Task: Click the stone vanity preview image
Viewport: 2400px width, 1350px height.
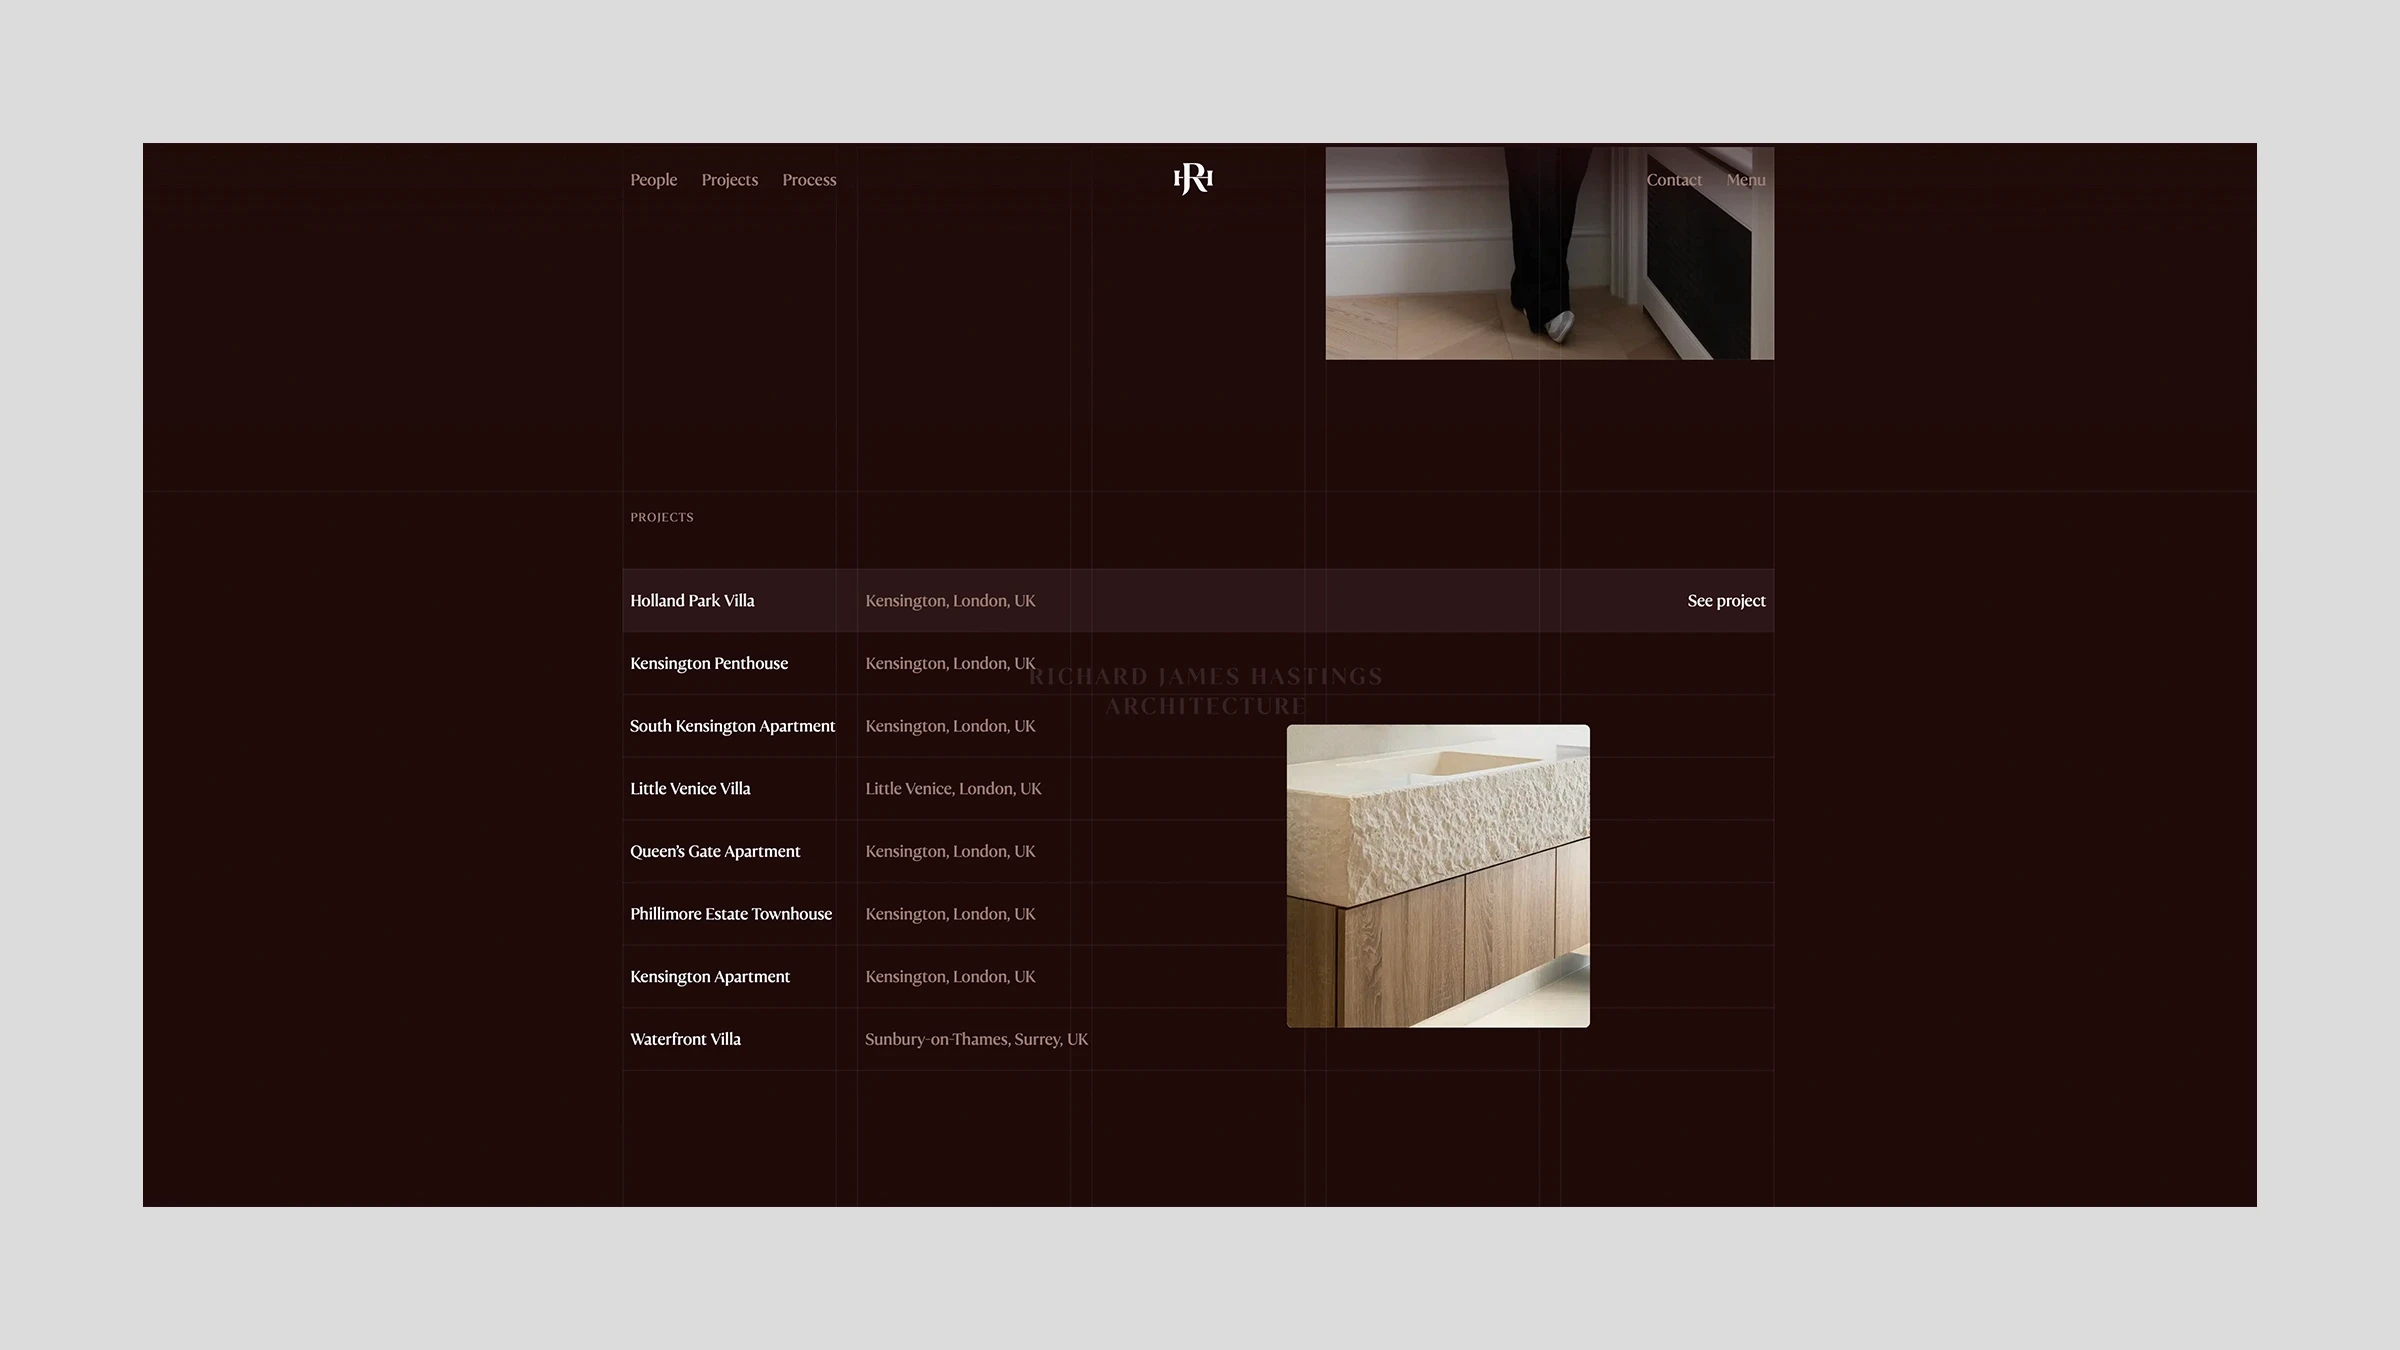Action: (1437, 876)
